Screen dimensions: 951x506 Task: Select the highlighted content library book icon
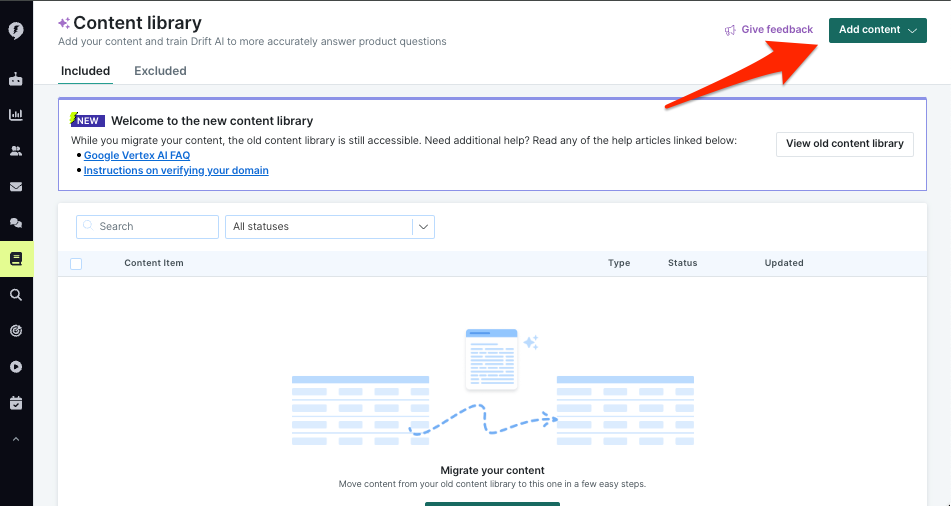16,259
